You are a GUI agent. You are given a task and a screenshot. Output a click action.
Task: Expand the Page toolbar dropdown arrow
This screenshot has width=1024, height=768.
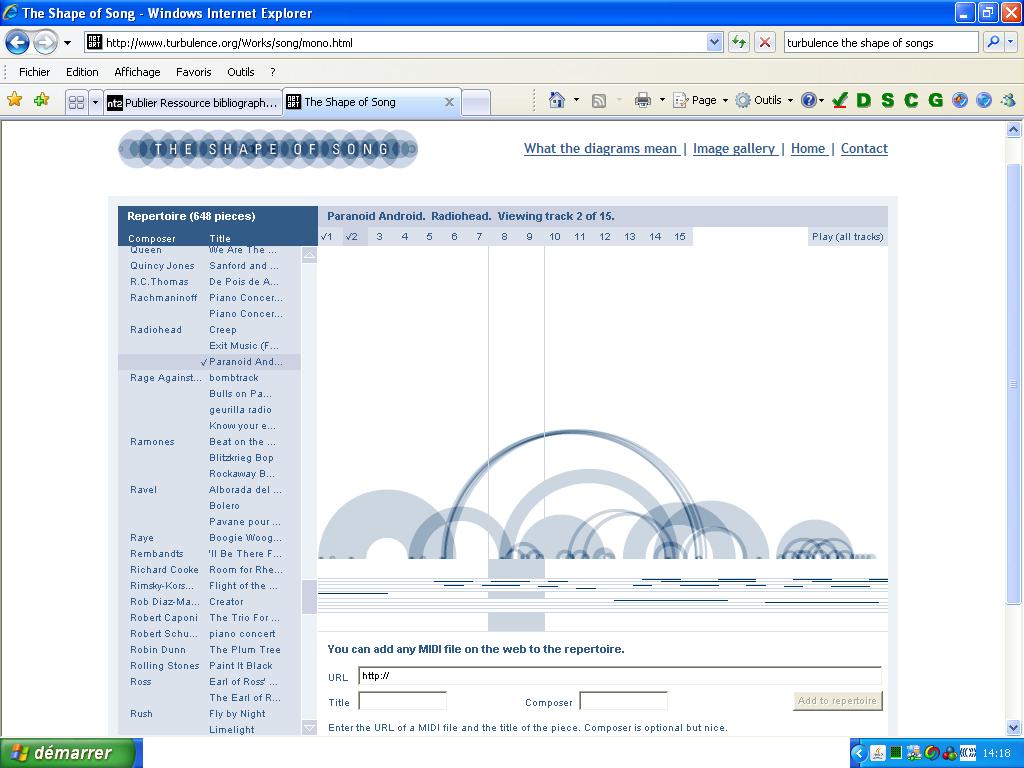pyautogui.click(x=725, y=100)
